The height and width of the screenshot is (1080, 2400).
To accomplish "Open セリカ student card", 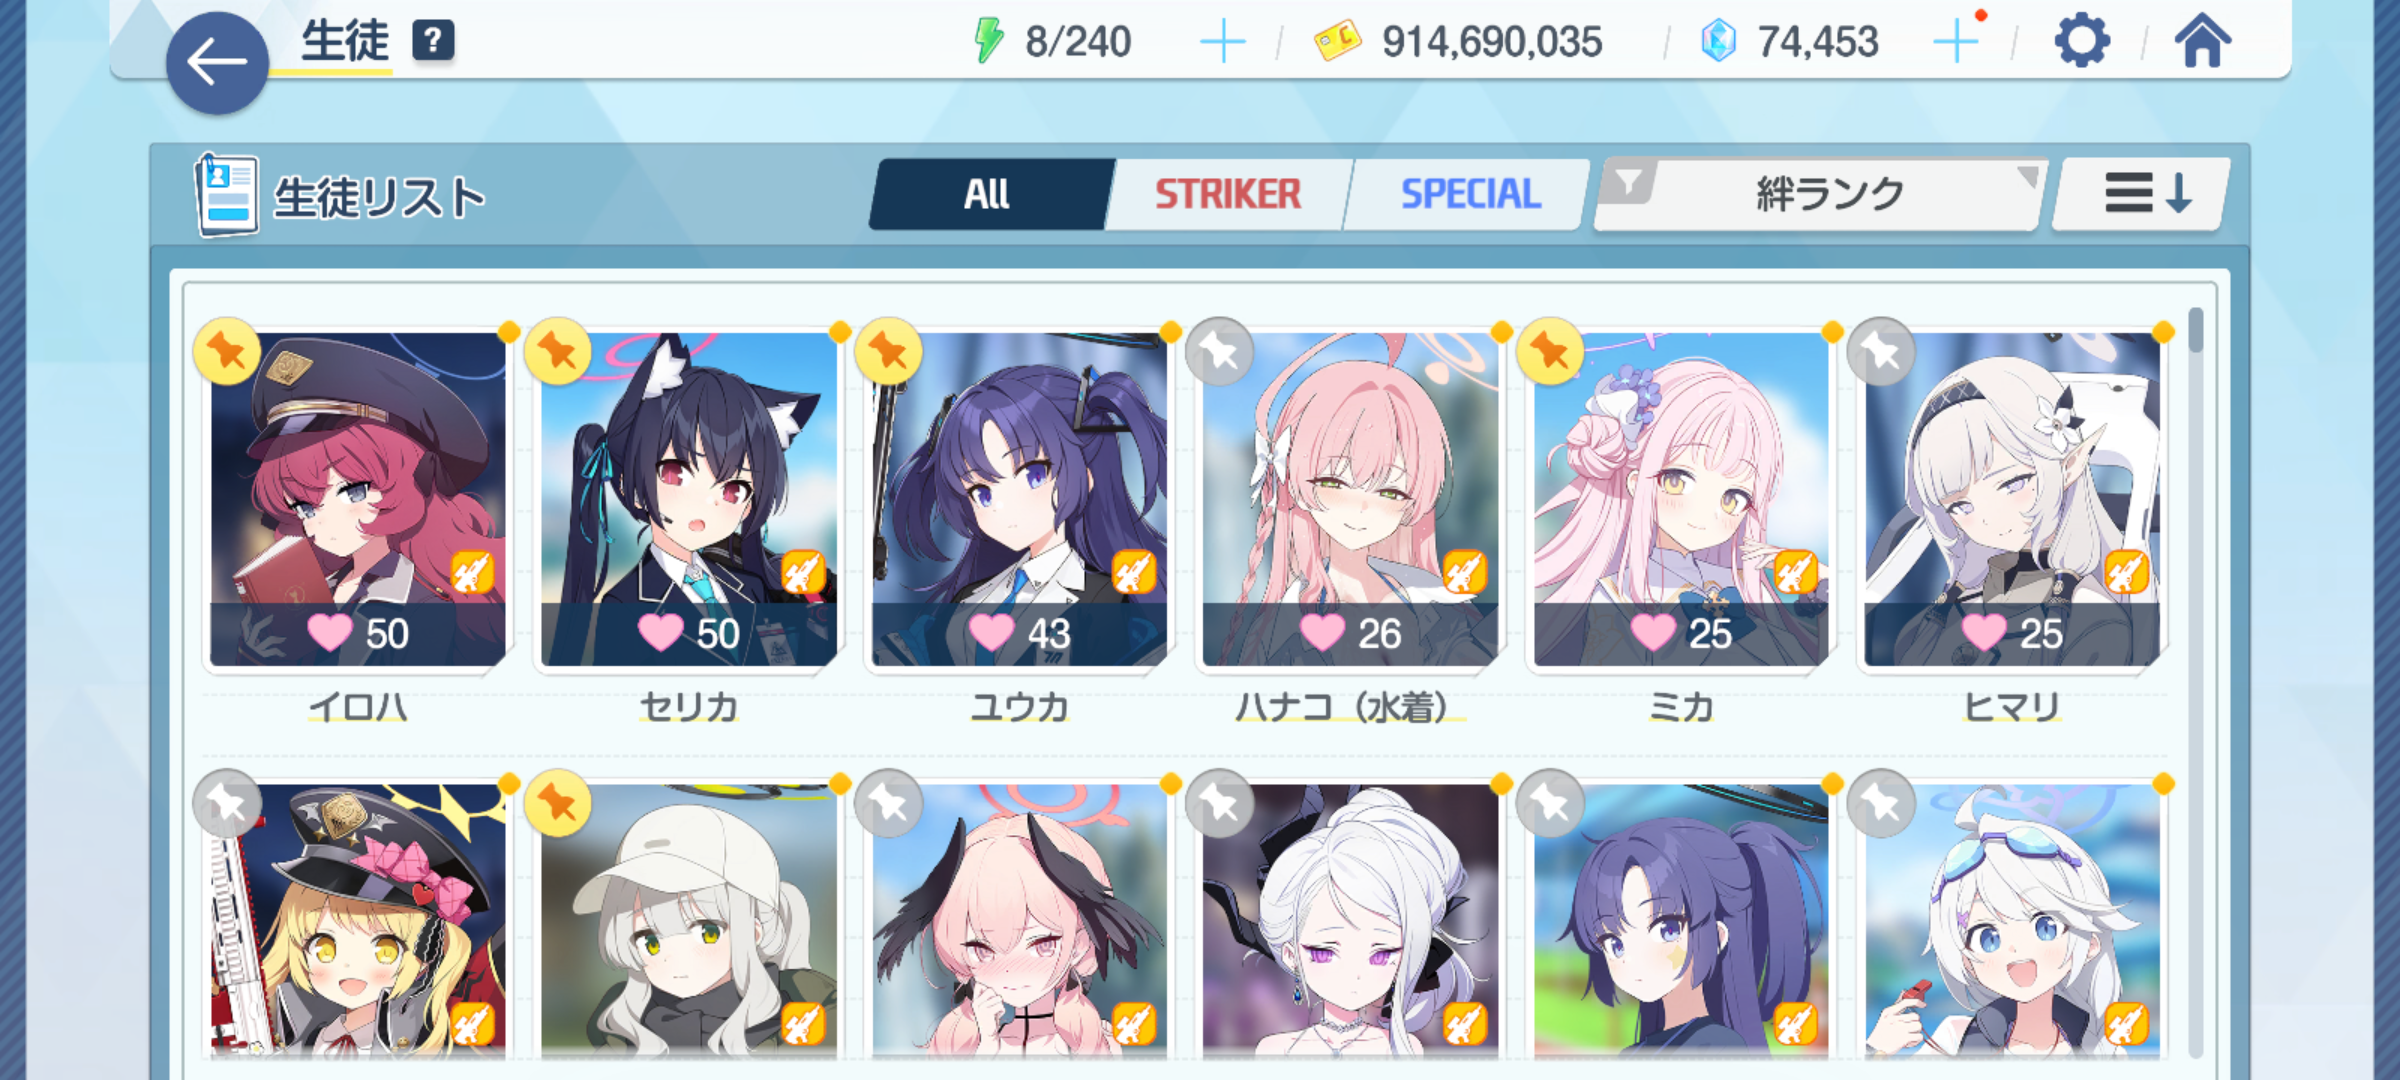I will click(x=689, y=500).
